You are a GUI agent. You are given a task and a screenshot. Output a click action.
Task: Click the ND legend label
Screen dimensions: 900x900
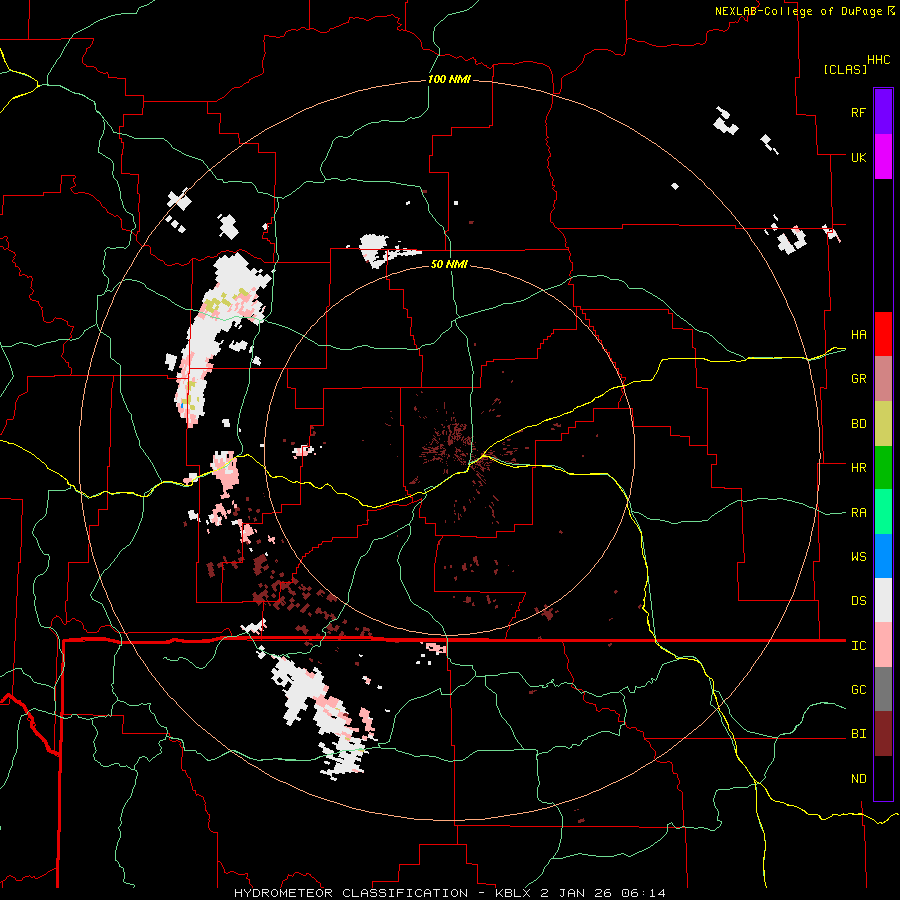pyautogui.click(x=858, y=779)
